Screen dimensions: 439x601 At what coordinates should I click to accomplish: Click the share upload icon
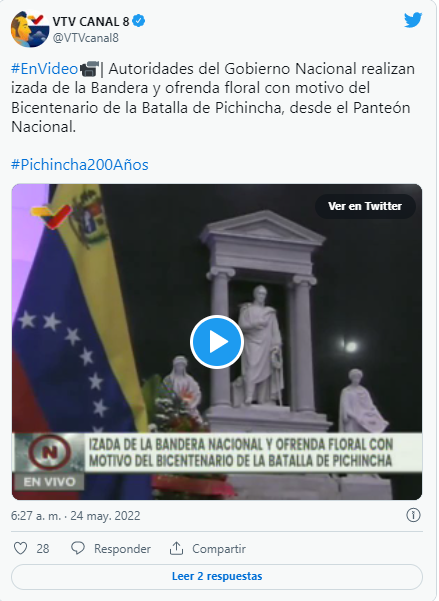click(x=176, y=548)
